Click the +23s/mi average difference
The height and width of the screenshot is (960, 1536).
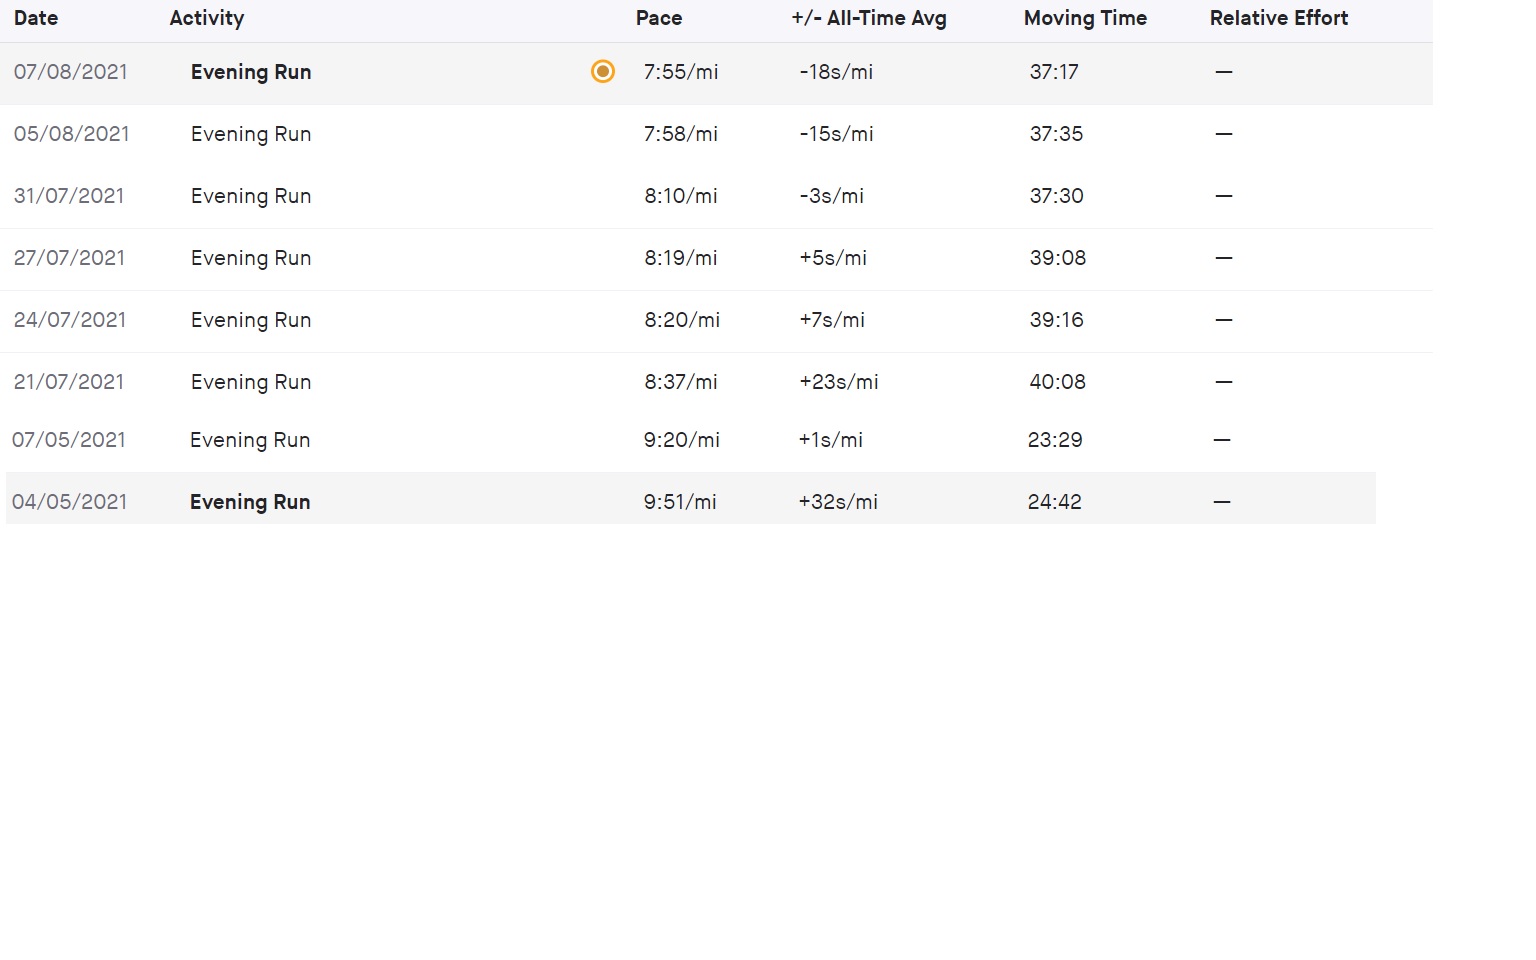tap(839, 382)
